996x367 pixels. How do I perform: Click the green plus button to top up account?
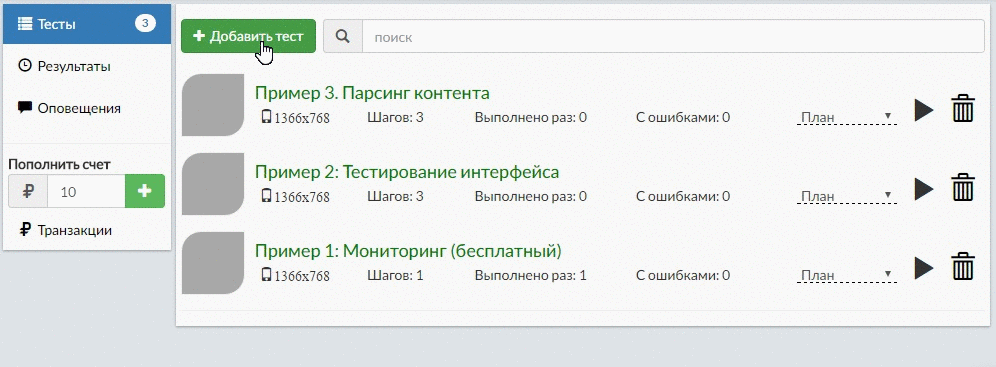(145, 191)
